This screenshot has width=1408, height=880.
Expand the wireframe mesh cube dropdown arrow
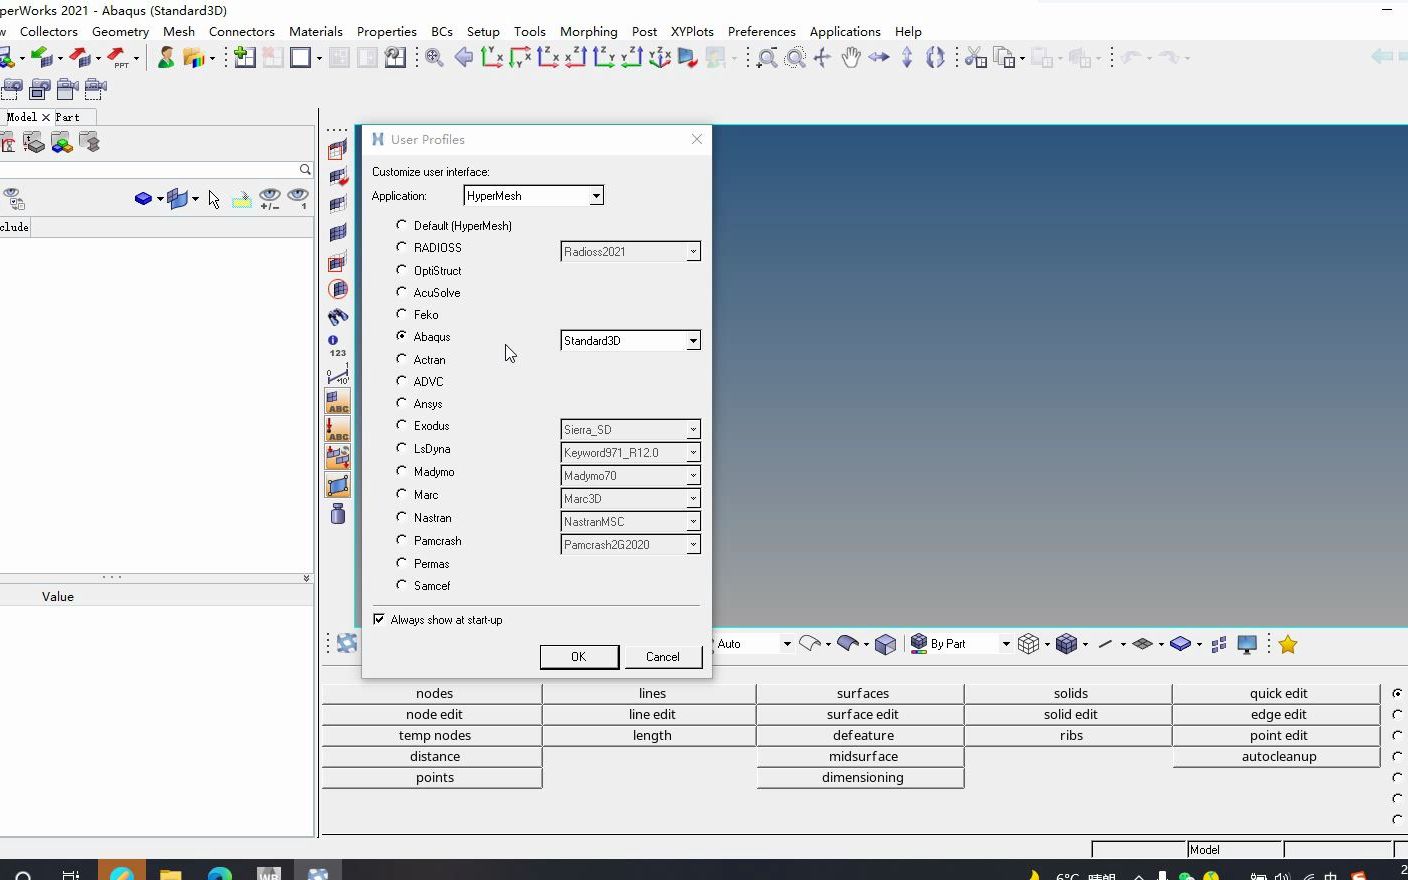point(1047,645)
